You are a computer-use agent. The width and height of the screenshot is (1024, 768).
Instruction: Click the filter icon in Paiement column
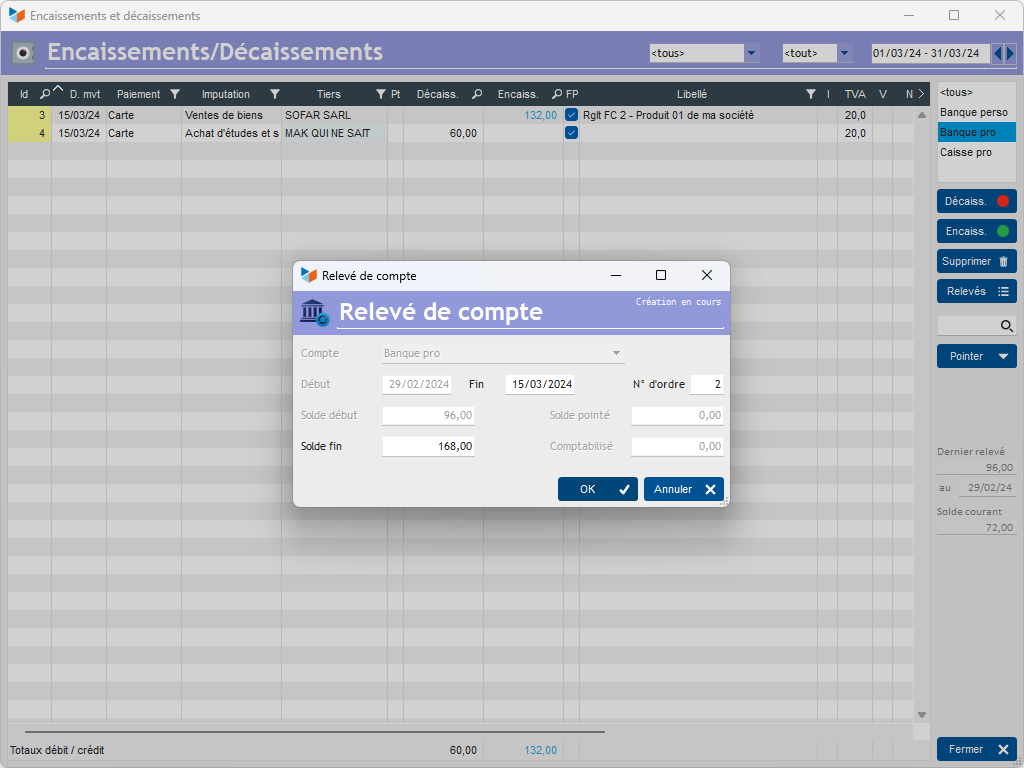pyautogui.click(x=175, y=94)
